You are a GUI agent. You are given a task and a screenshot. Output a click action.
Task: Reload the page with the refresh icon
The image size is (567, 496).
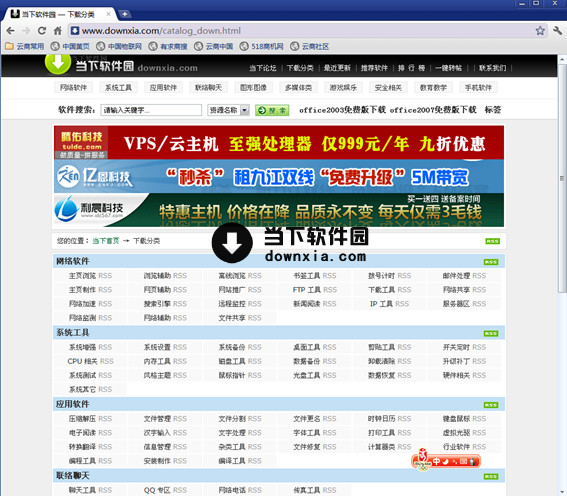pyautogui.click(x=42, y=31)
